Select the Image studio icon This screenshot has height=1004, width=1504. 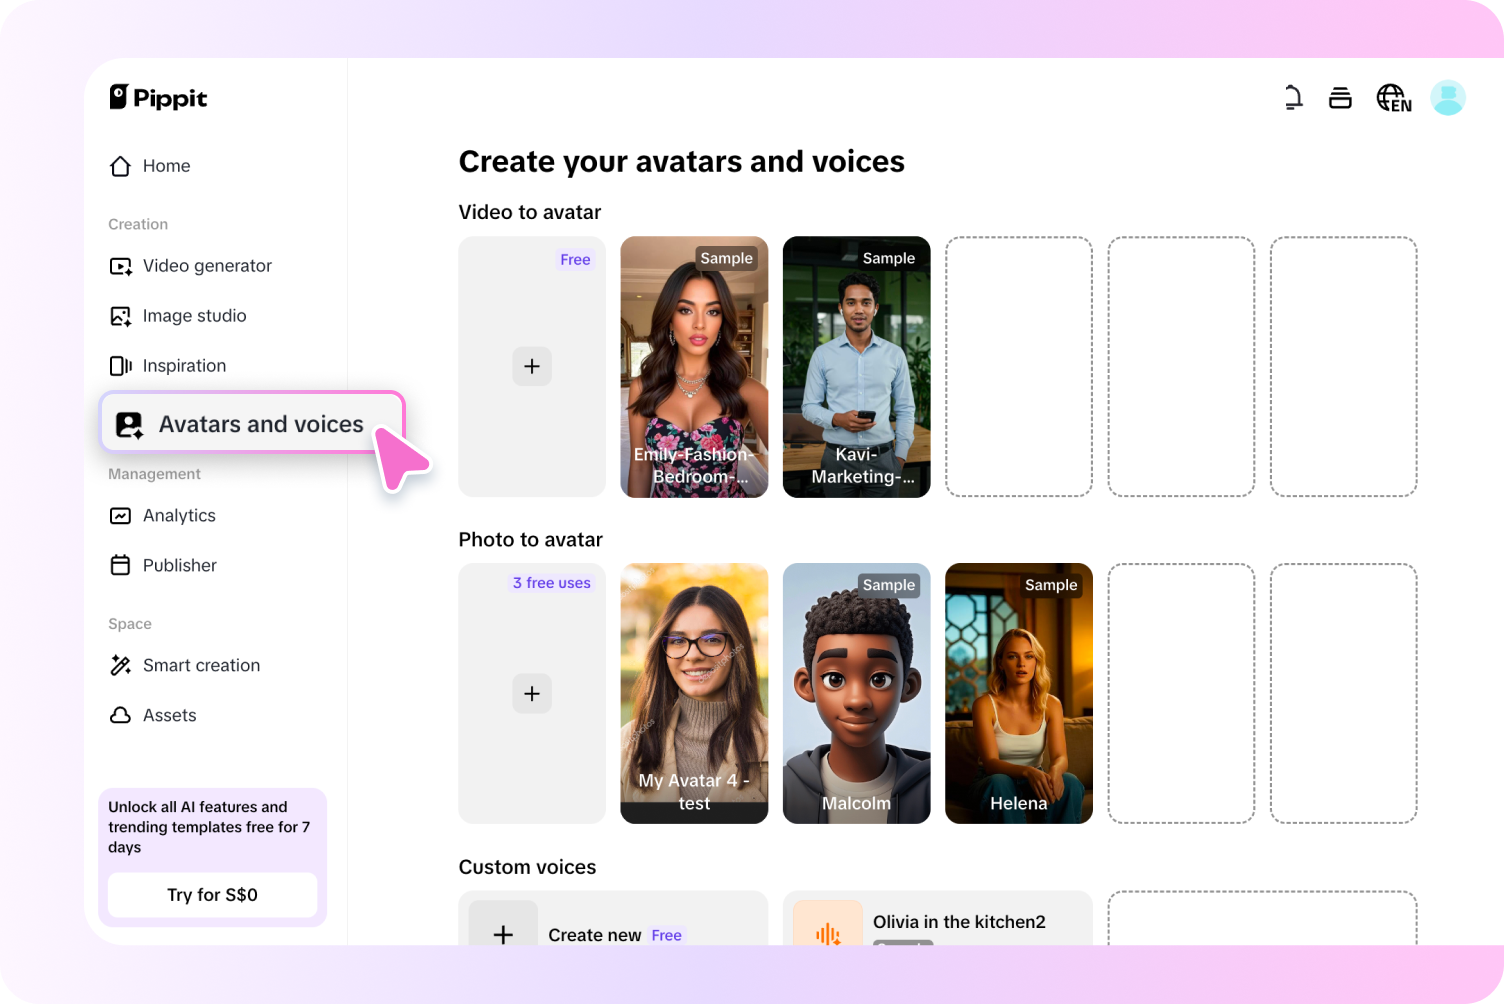[x=120, y=315]
